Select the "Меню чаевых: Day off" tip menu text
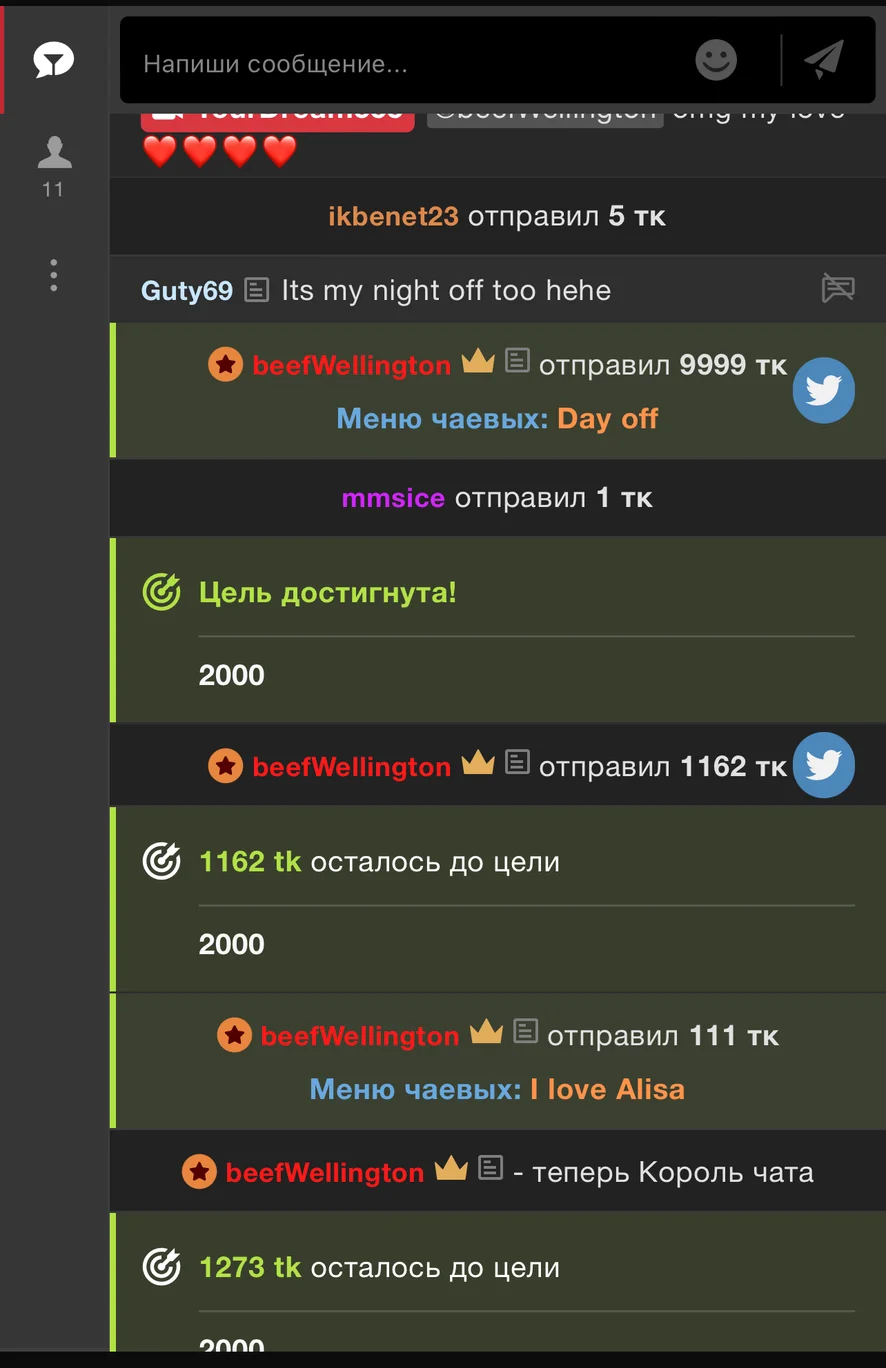Viewport: 886px width, 1368px height. point(497,419)
